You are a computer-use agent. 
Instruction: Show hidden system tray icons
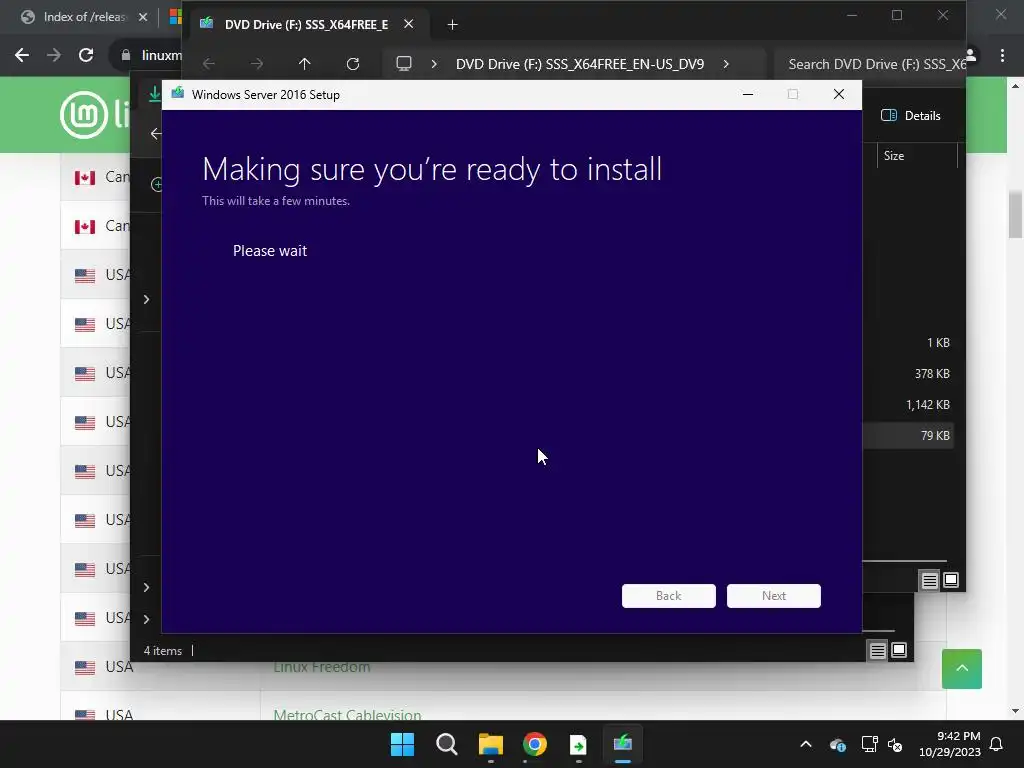point(806,744)
